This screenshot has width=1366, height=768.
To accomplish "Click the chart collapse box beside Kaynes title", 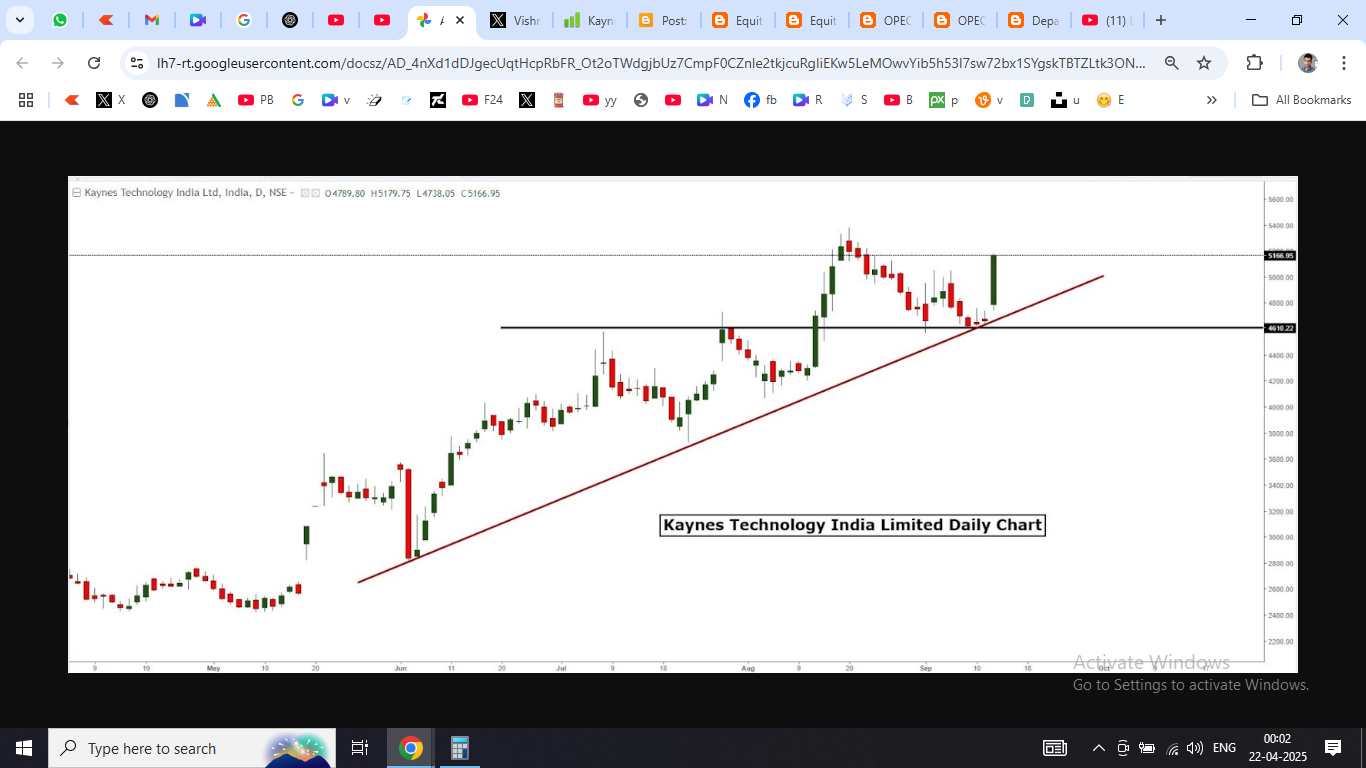I will point(76,193).
